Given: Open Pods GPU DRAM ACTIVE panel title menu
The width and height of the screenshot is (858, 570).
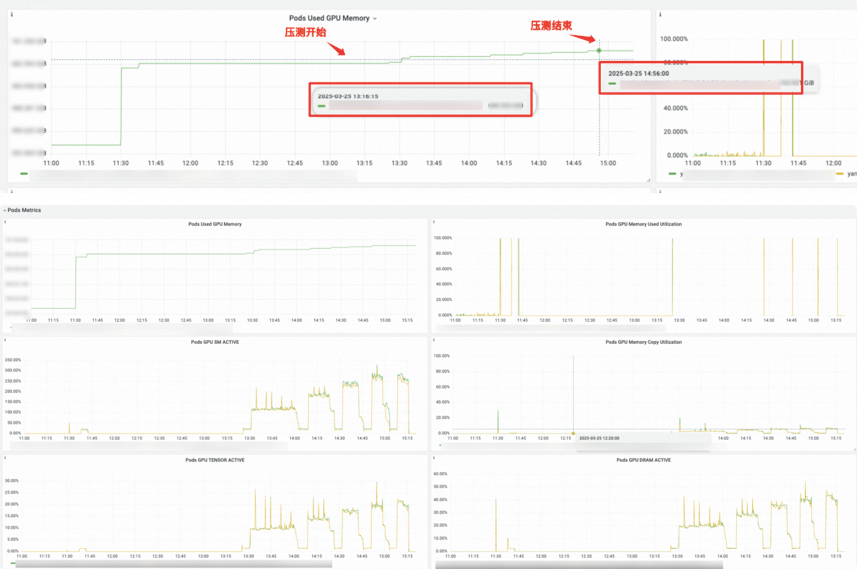Looking at the screenshot, I should click(643, 460).
